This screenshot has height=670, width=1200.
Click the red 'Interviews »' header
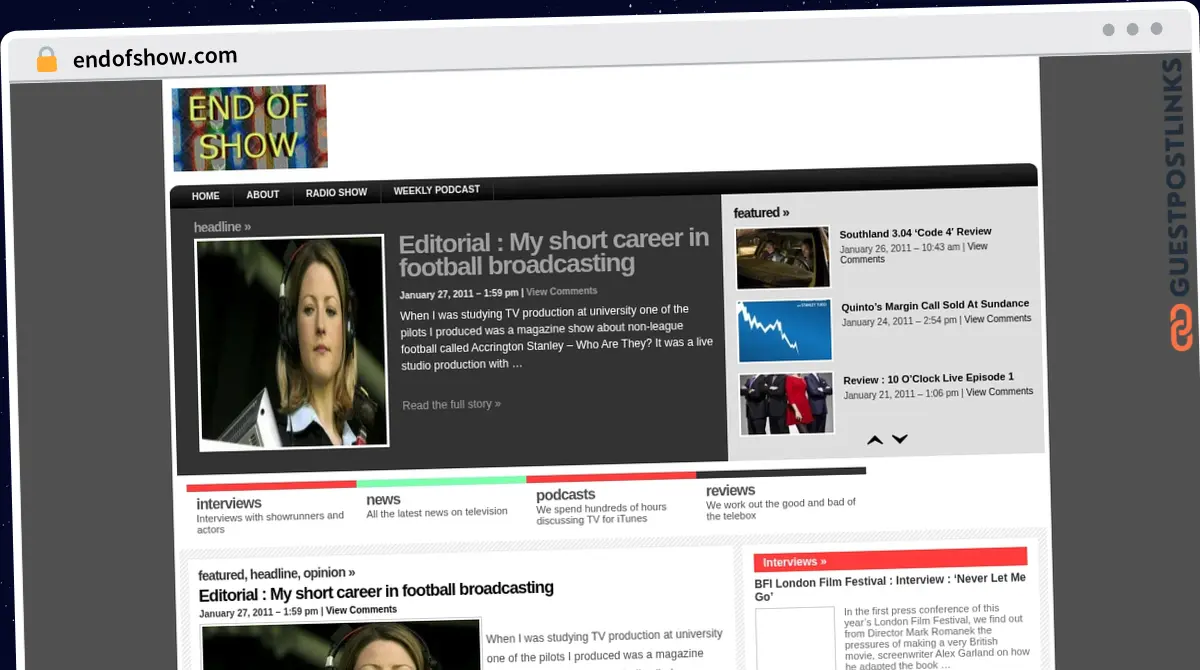[x=890, y=560]
